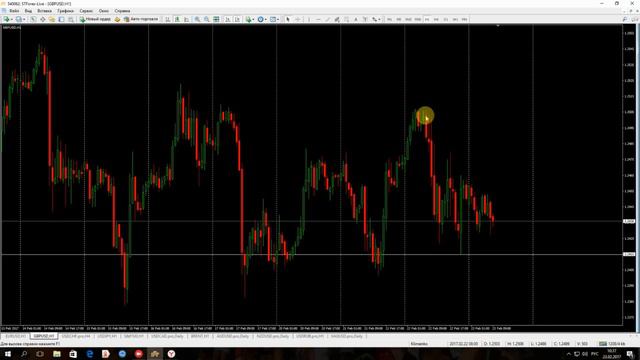Switch chart to bar chart type
The width and height of the screenshot is (640, 360).
[167, 19]
